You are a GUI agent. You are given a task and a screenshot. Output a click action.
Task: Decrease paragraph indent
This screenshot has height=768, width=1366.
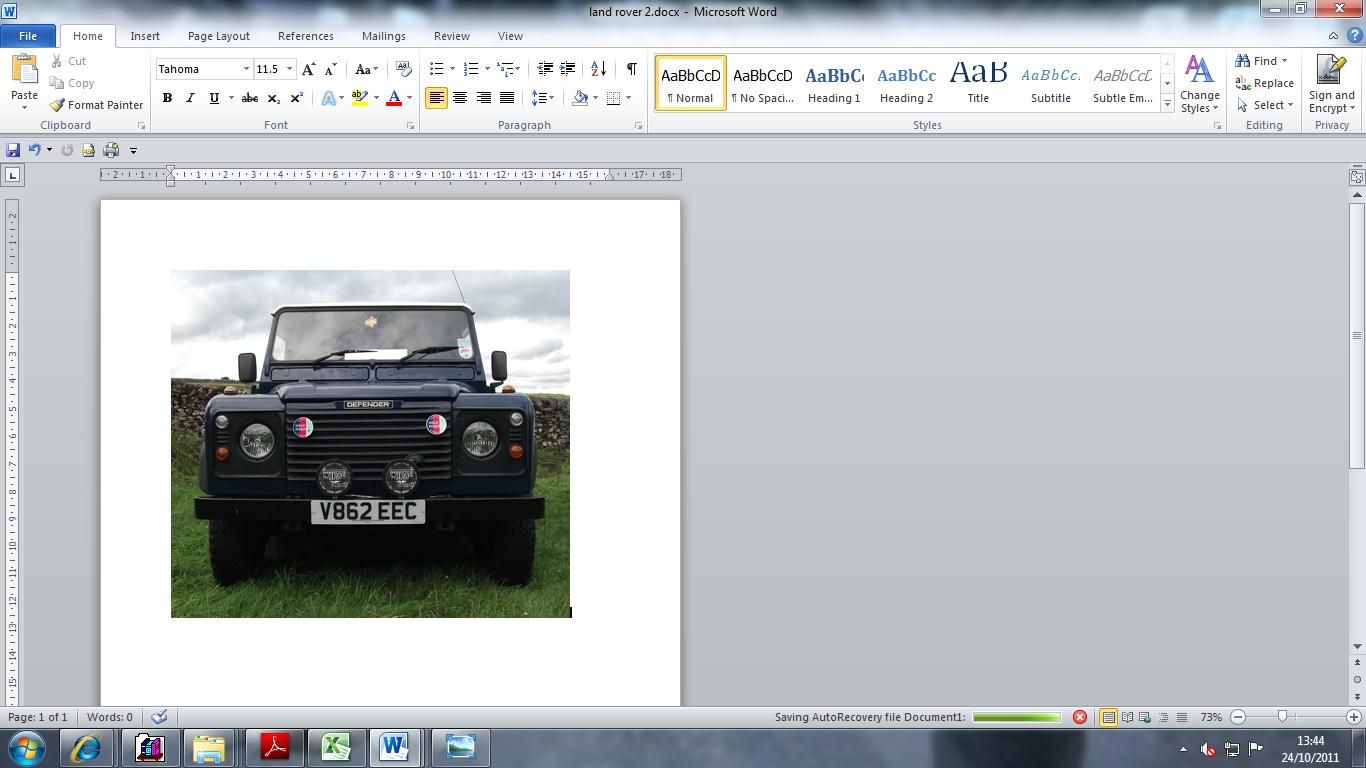tap(545, 69)
